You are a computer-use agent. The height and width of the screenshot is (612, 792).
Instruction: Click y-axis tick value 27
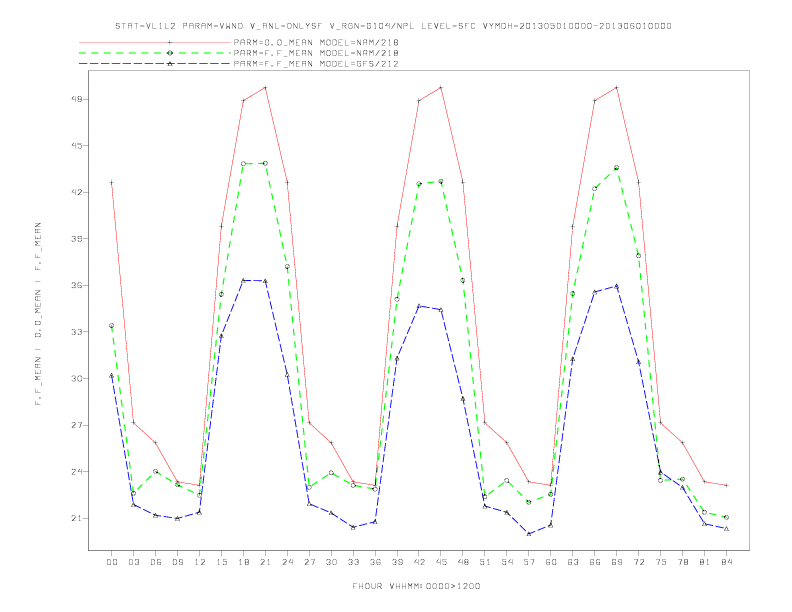76,425
